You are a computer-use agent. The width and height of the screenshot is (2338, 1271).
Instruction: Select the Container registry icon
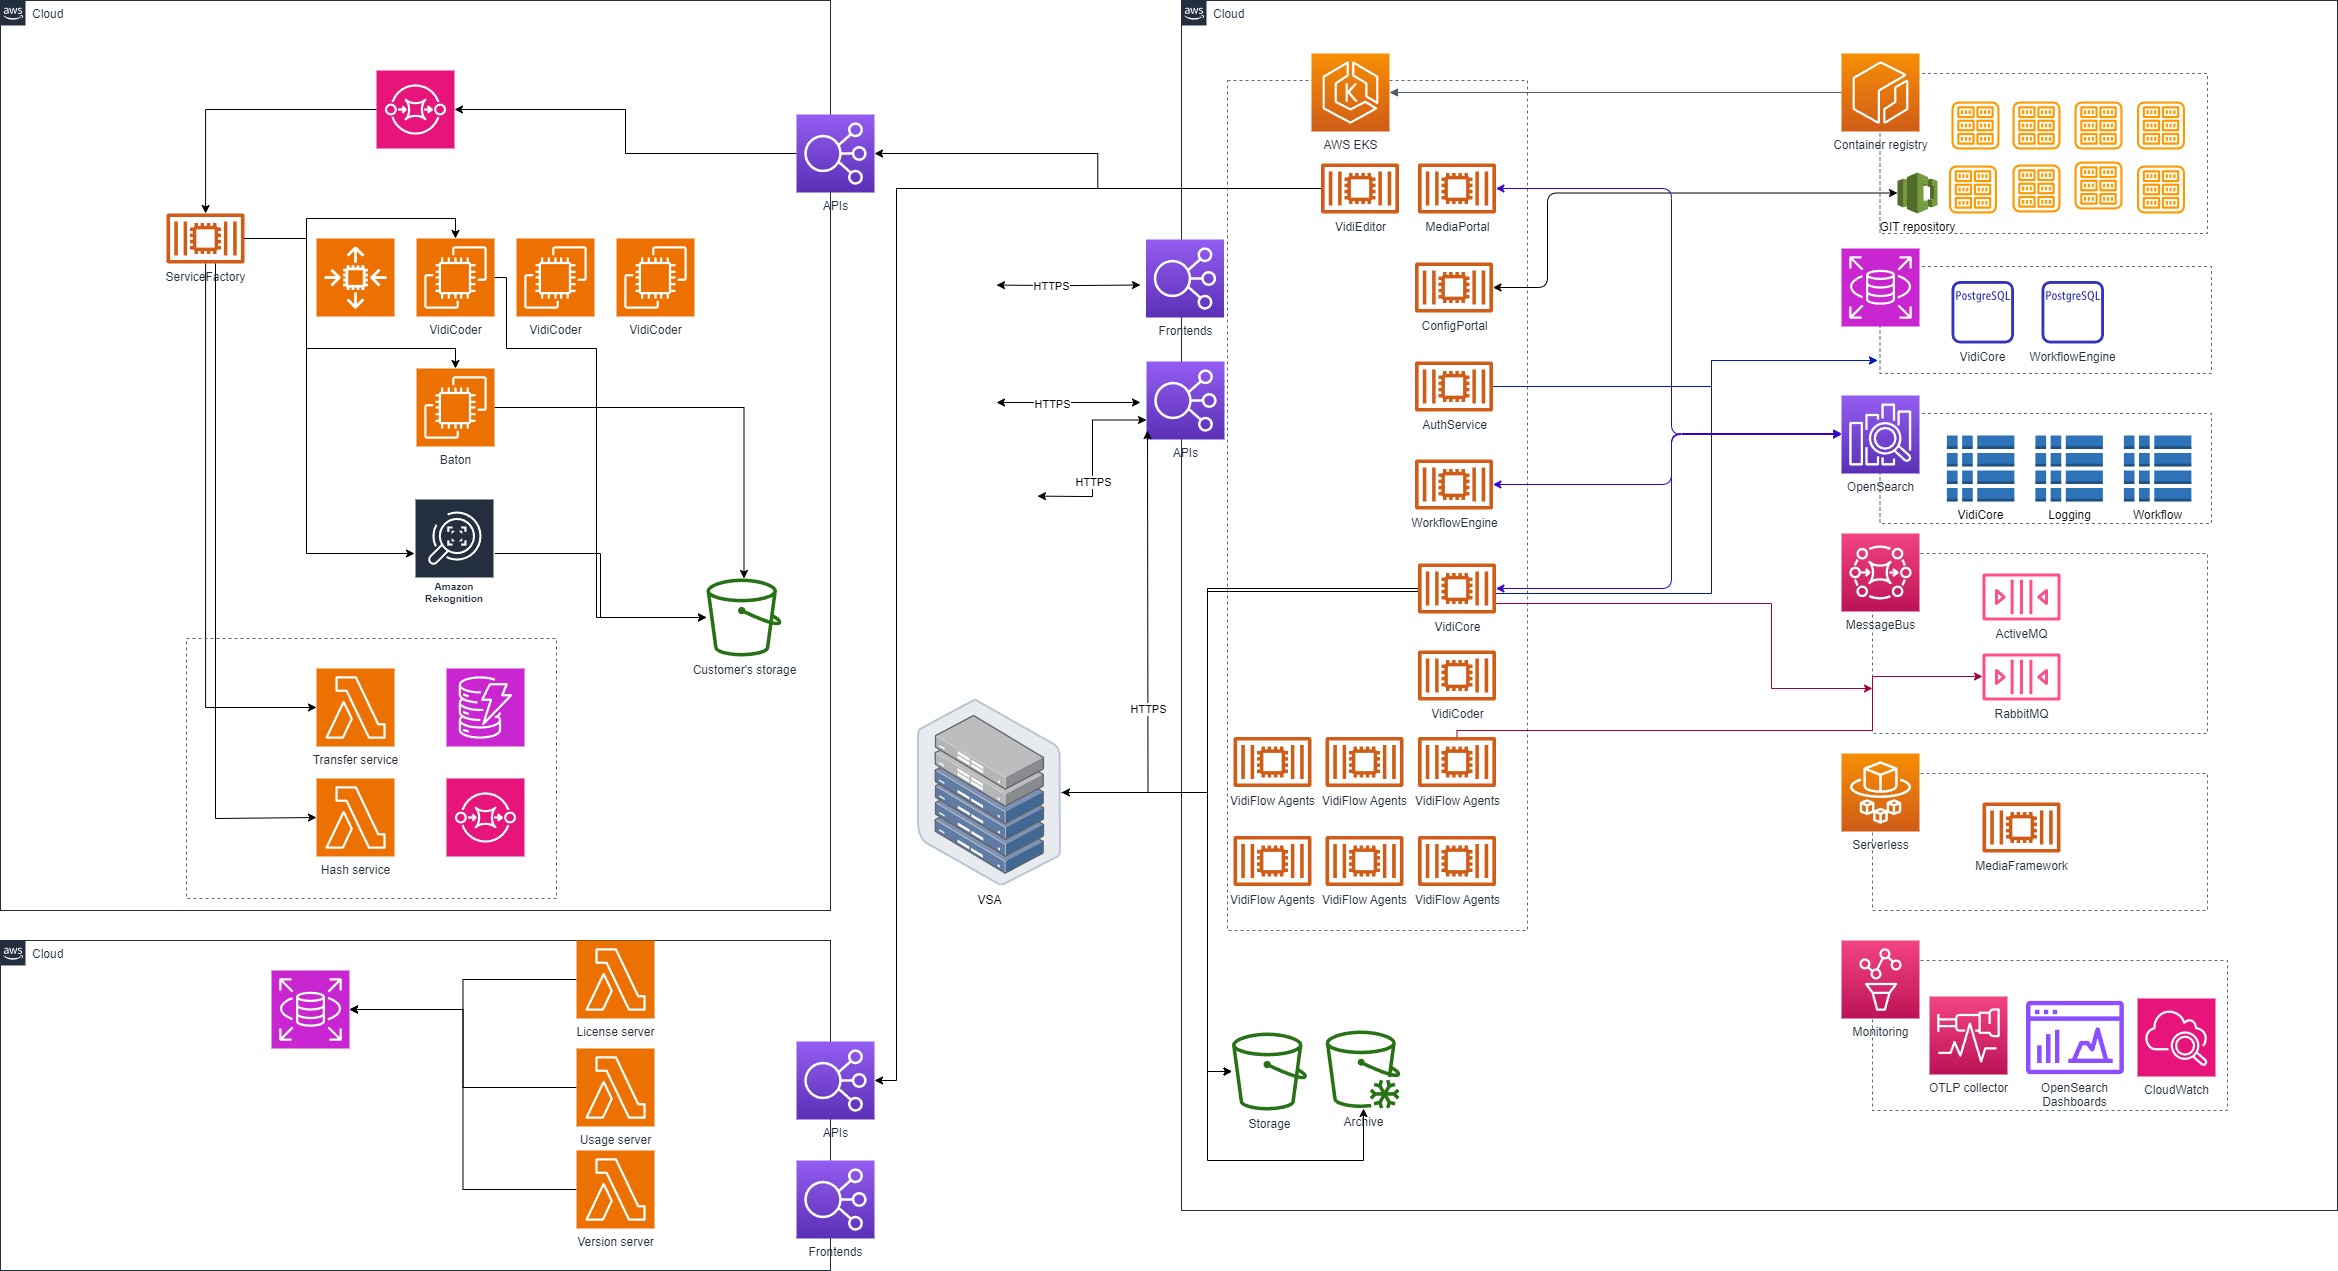(1880, 92)
